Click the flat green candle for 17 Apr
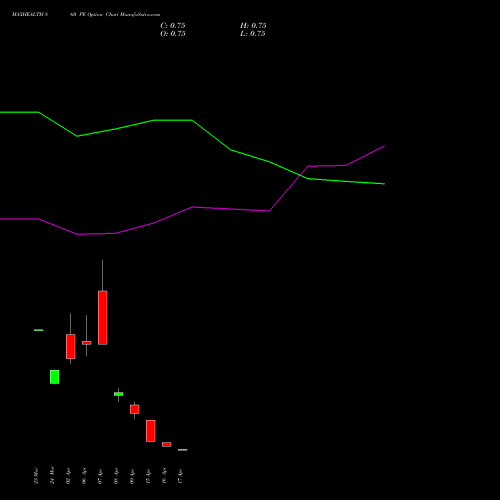 tap(183, 450)
